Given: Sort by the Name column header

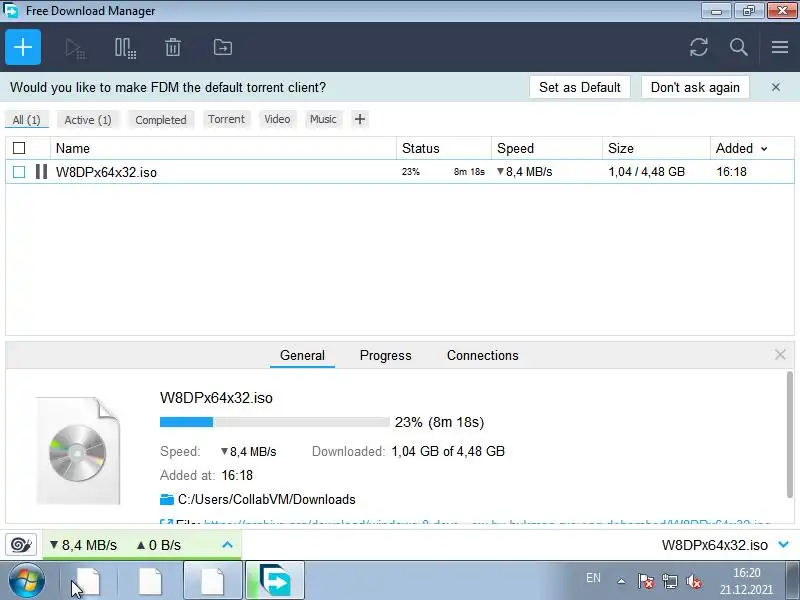Looking at the screenshot, I should coord(223,148).
